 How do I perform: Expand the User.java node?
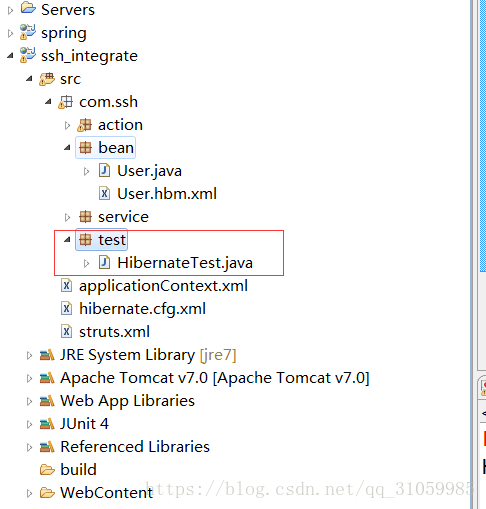pos(86,172)
